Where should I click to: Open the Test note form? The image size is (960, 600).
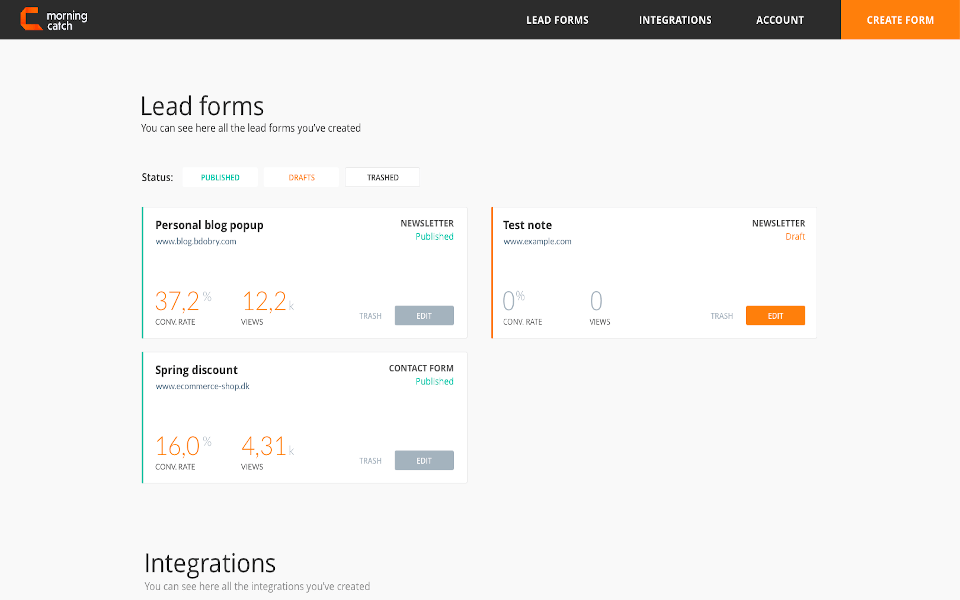tap(527, 225)
